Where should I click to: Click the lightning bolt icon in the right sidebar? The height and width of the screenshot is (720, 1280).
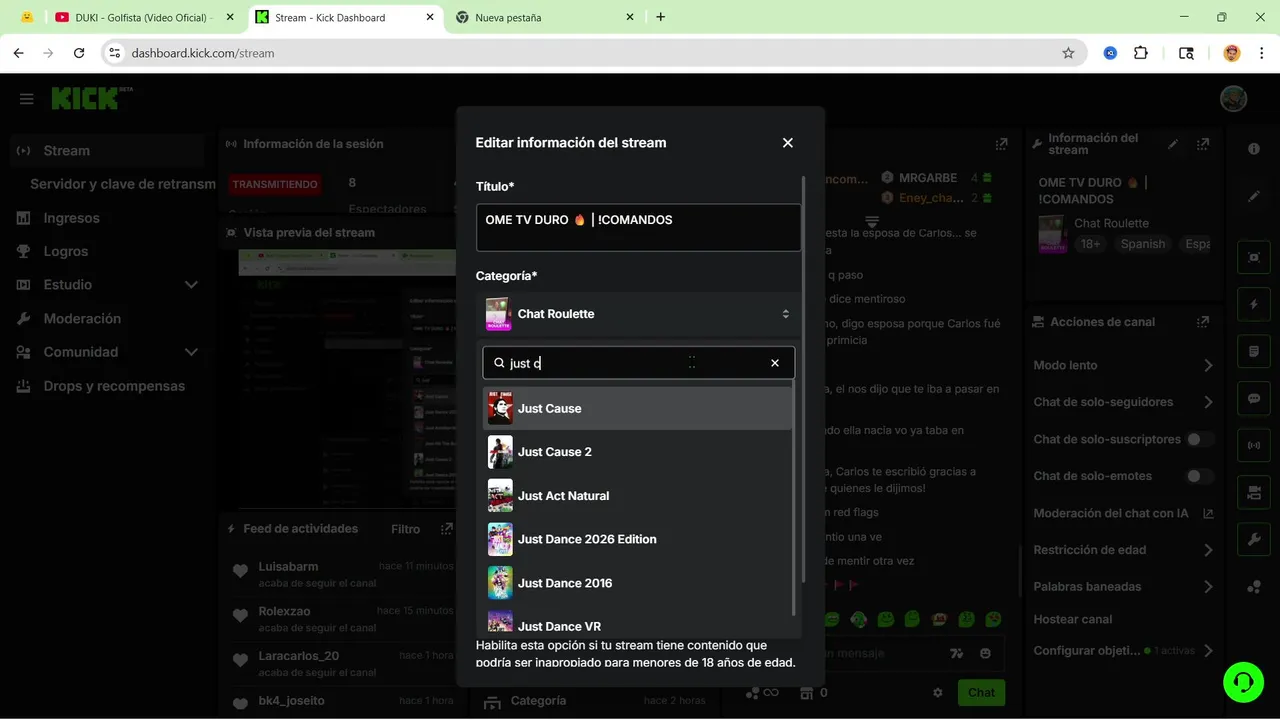(x=1254, y=304)
